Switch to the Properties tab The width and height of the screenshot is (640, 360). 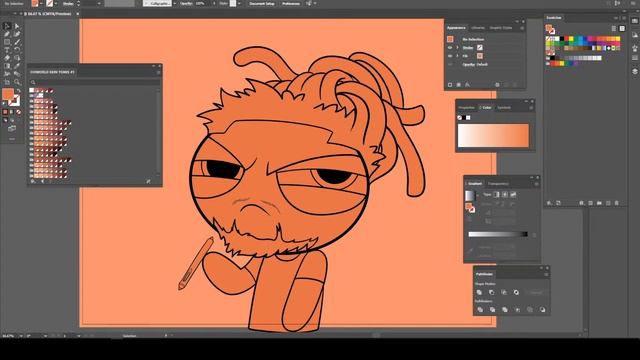click(x=466, y=108)
